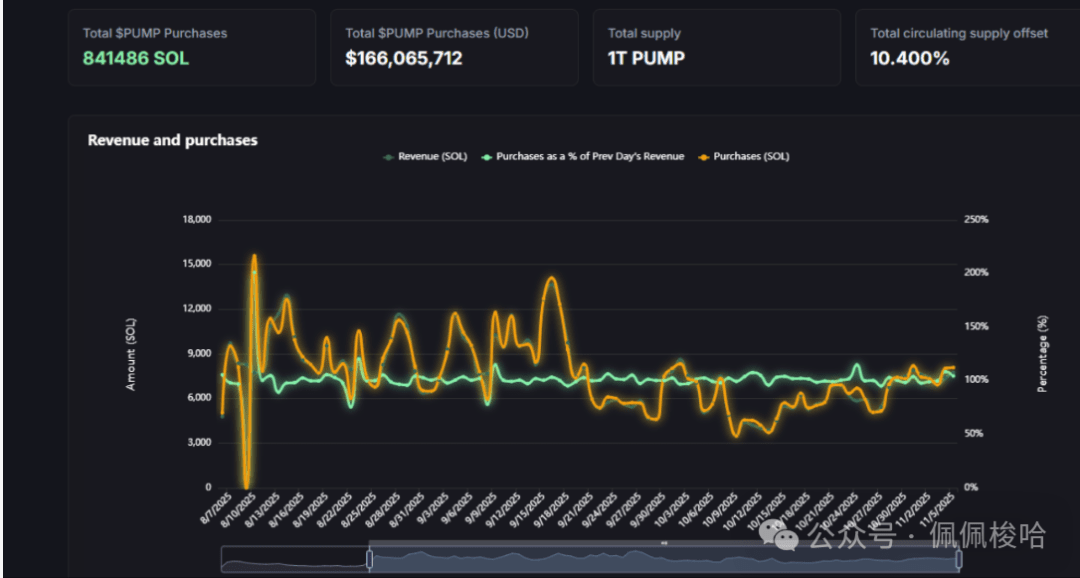Click the 841486 SOL green value
This screenshot has width=1080, height=578.
coord(135,58)
